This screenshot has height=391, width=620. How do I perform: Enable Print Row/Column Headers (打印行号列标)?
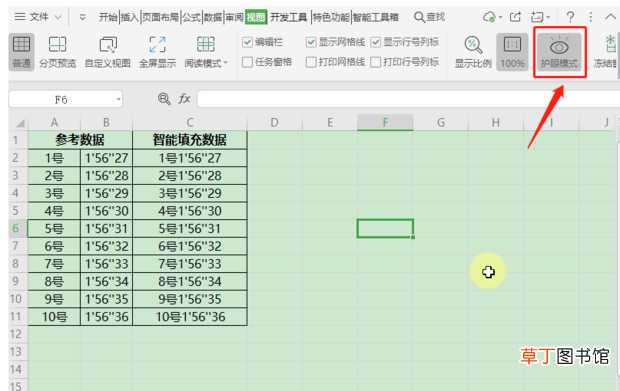pos(376,62)
